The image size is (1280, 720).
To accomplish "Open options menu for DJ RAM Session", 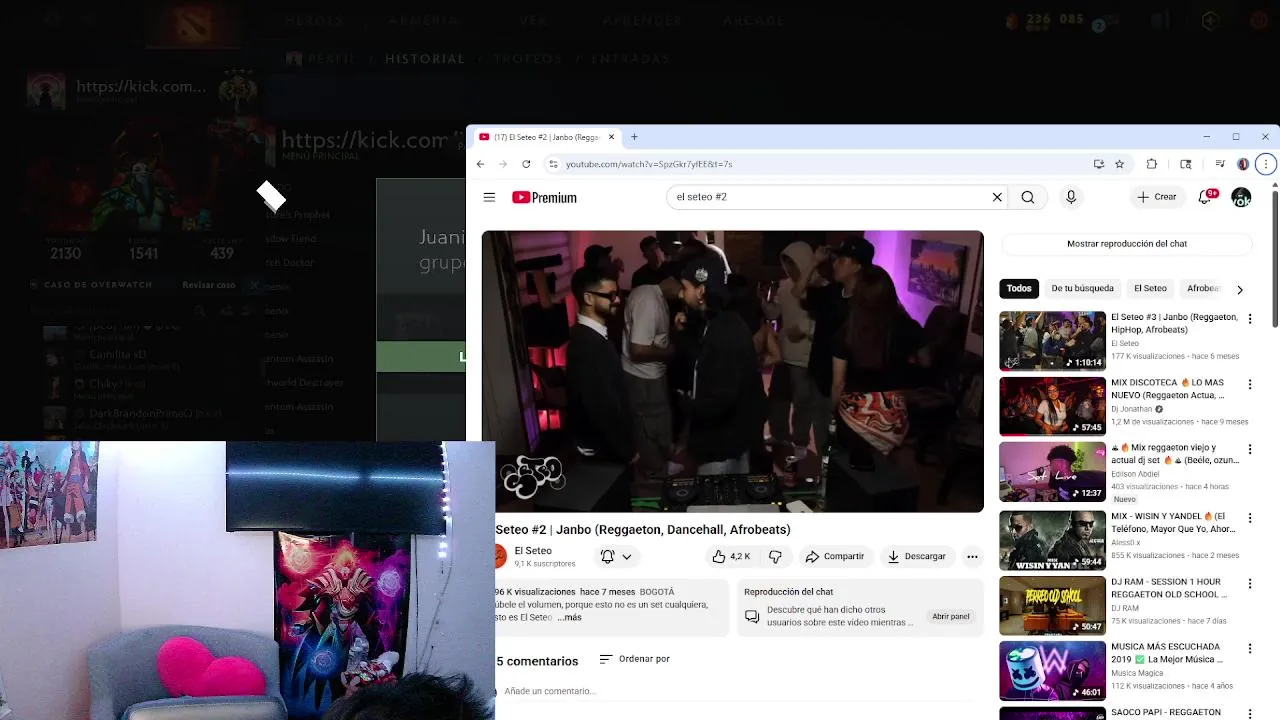I will coord(1249,583).
